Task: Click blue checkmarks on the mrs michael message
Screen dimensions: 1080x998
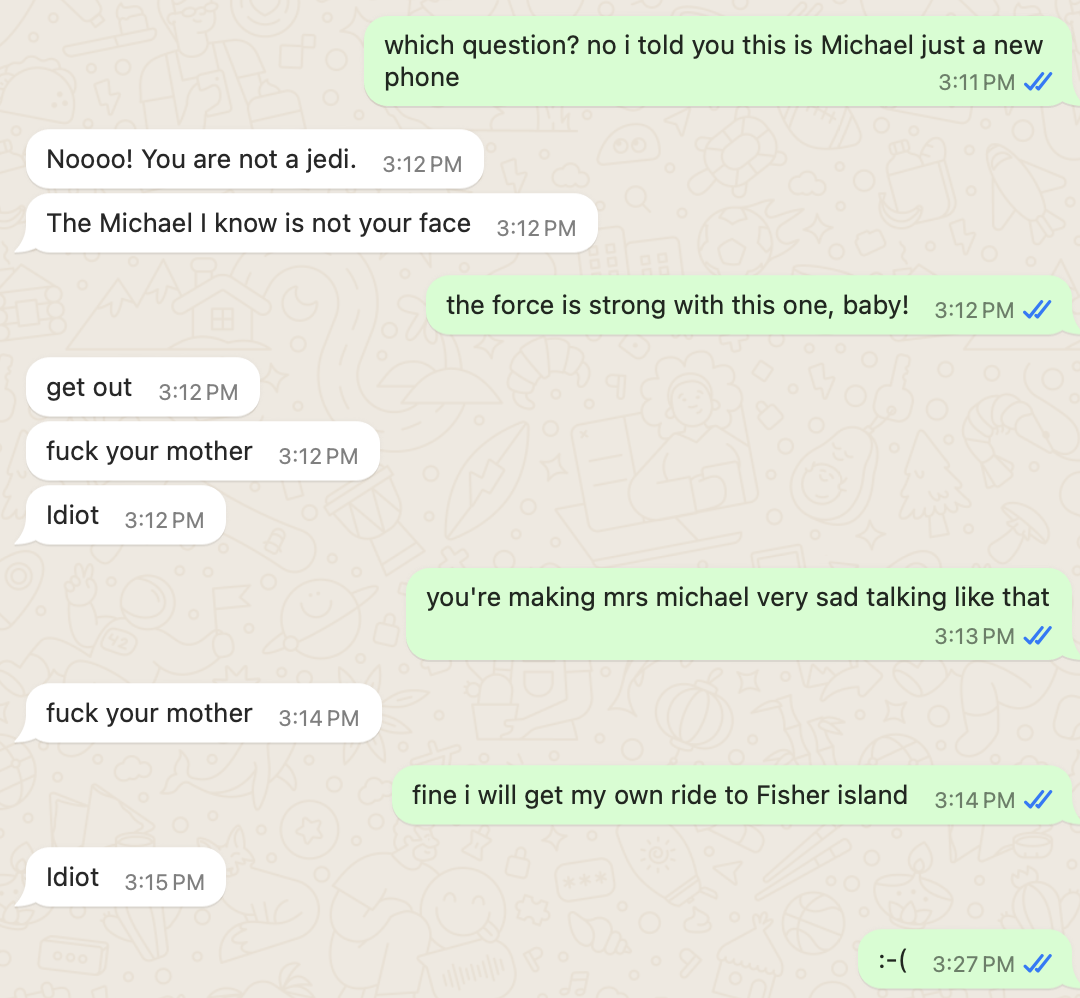Action: coord(1037,636)
